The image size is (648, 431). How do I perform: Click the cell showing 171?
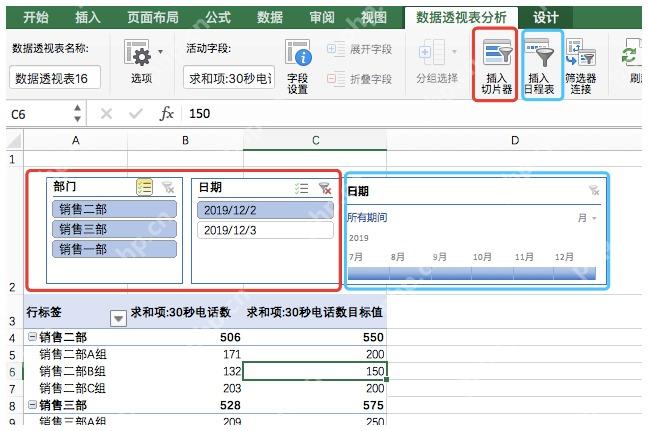point(185,354)
